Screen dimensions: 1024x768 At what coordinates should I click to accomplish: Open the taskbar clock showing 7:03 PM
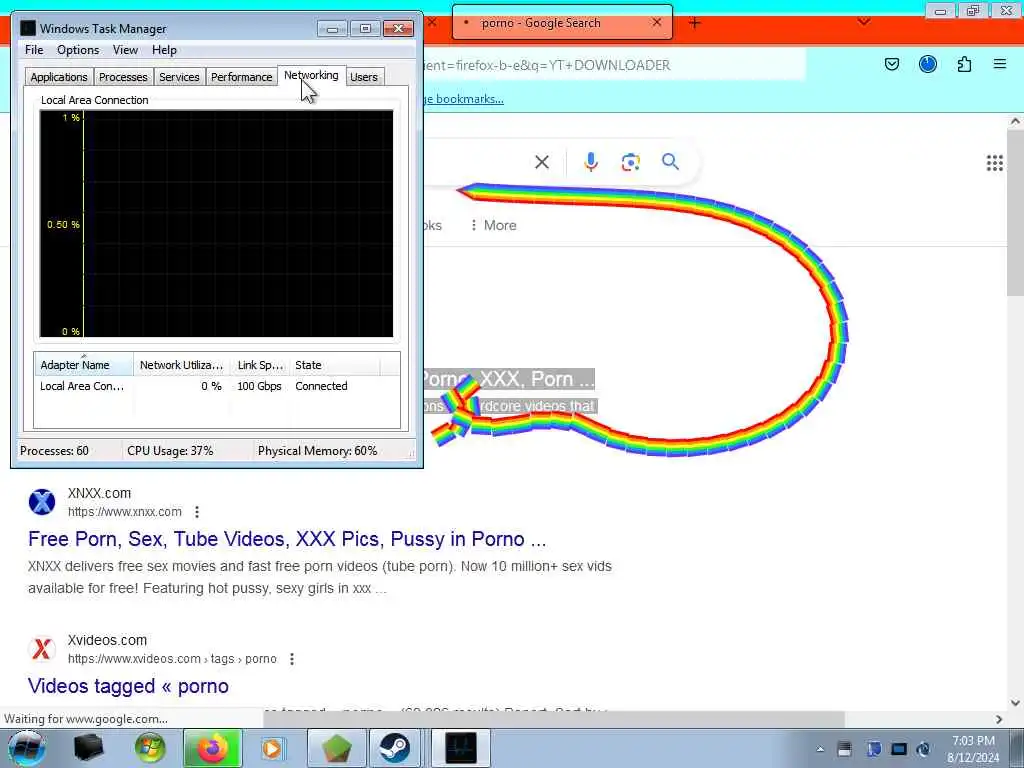pyautogui.click(x=973, y=749)
